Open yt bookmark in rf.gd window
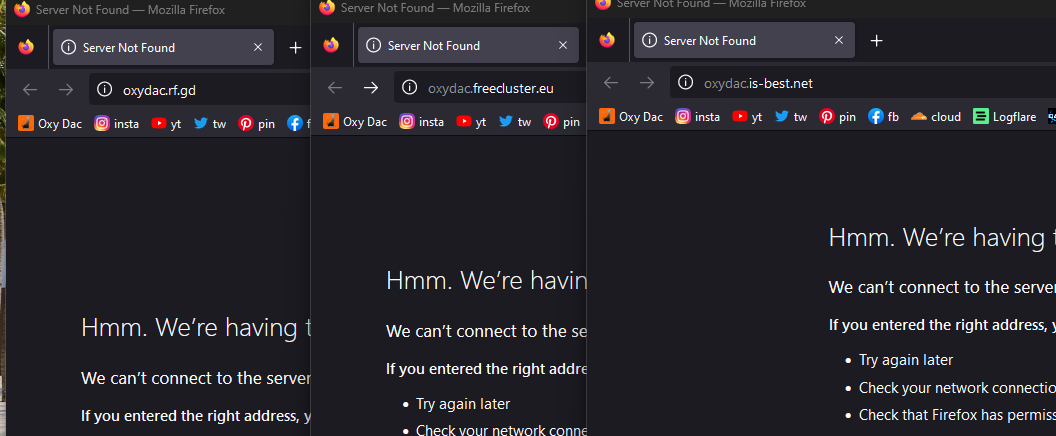This screenshot has width=1056, height=436. (x=166, y=124)
